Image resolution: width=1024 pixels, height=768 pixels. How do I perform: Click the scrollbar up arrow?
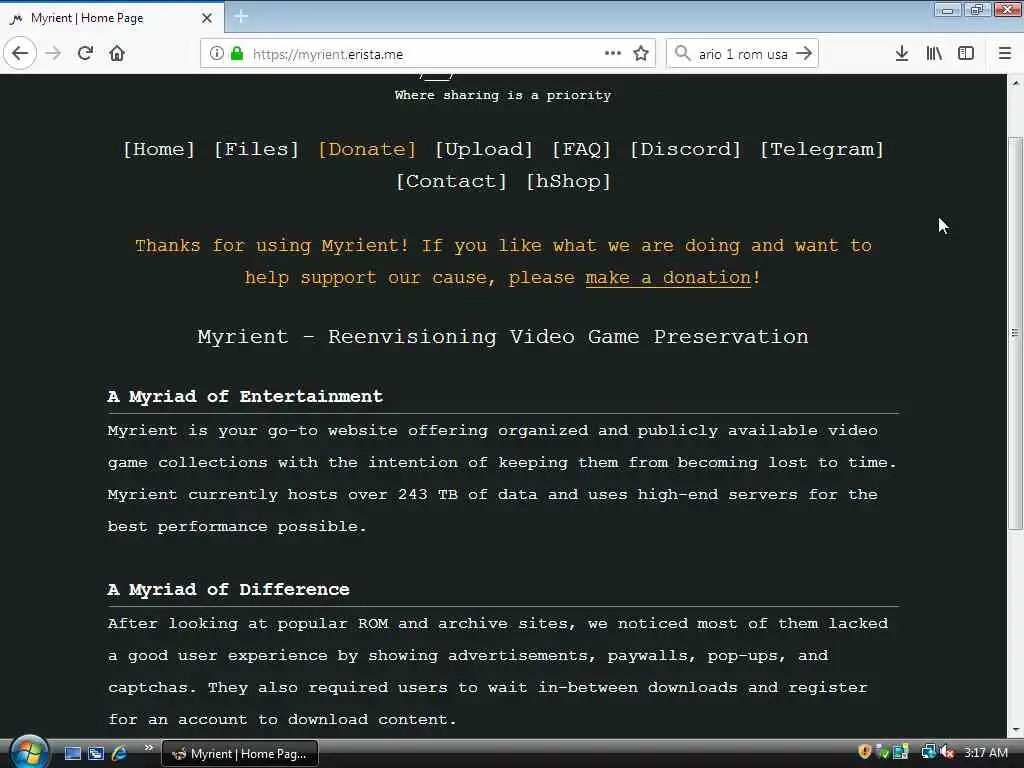point(1015,83)
